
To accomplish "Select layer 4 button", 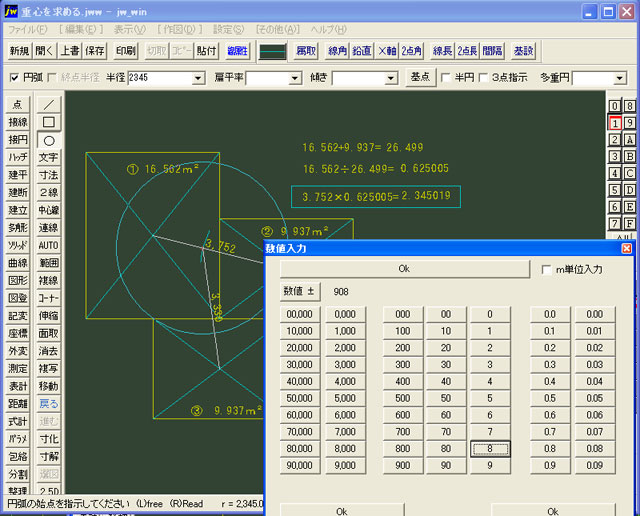I will point(615,173).
